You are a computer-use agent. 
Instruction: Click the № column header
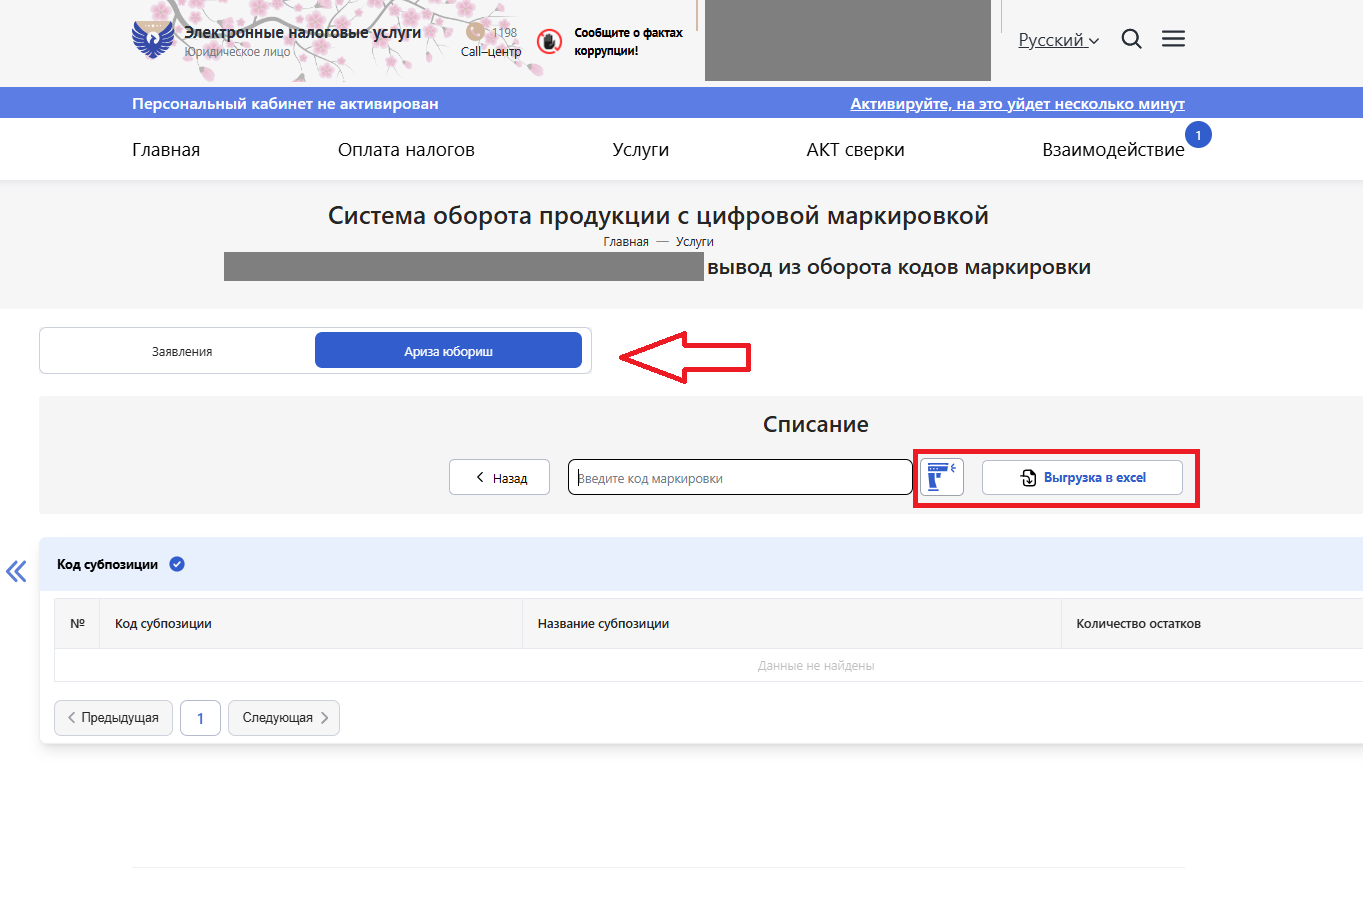tap(77, 623)
